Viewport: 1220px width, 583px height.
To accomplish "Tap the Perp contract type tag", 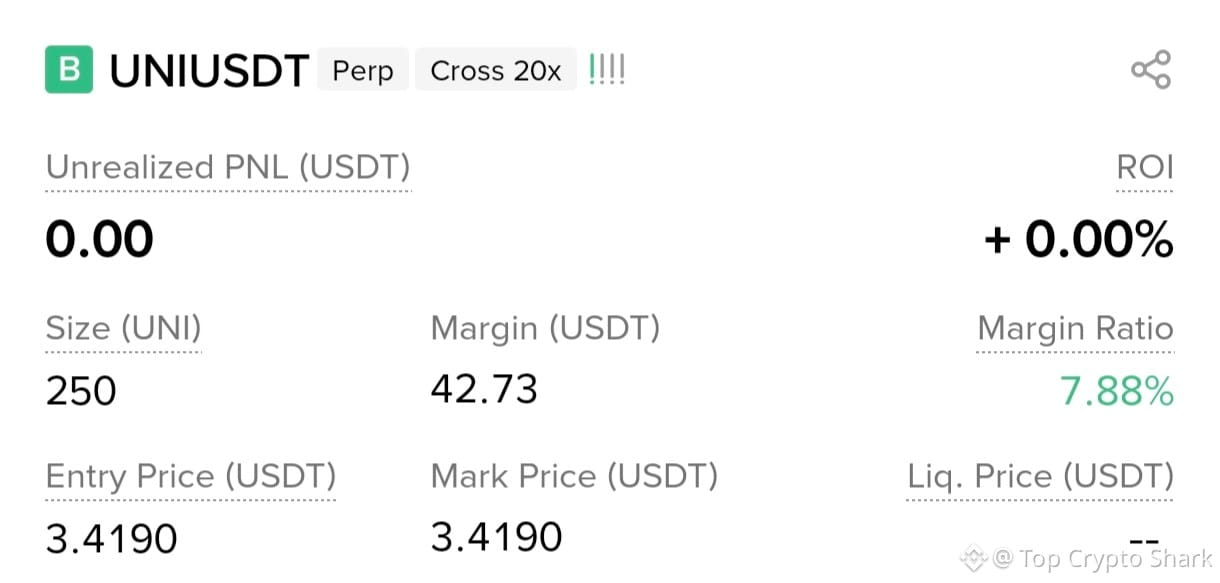I will [x=363, y=71].
